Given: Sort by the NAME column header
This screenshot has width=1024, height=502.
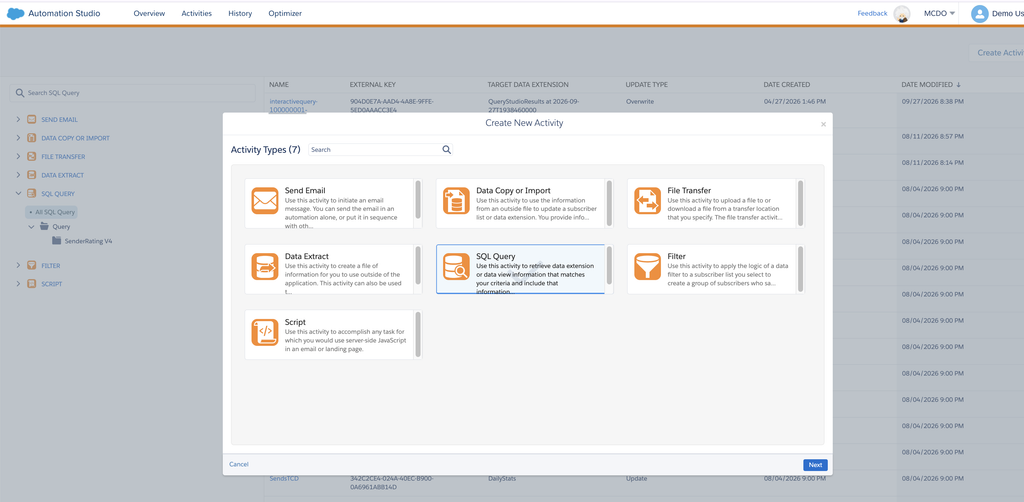Looking at the screenshot, I should [x=279, y=85].
